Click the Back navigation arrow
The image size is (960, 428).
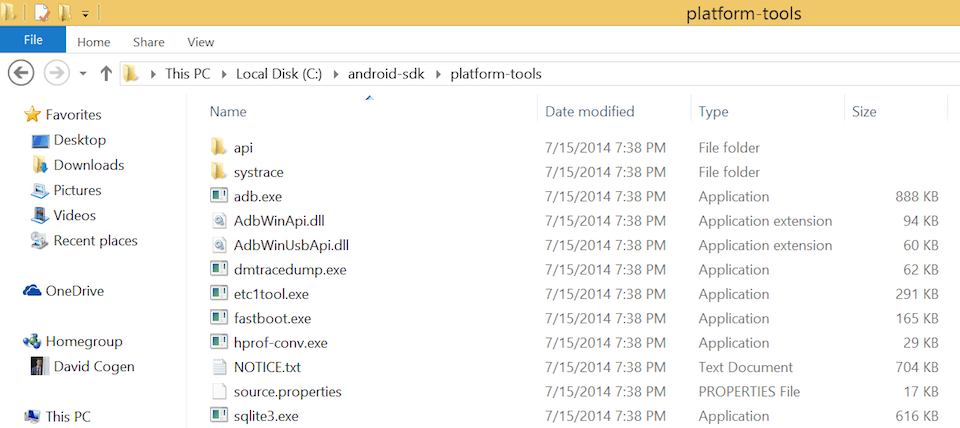tap(20, 73)
